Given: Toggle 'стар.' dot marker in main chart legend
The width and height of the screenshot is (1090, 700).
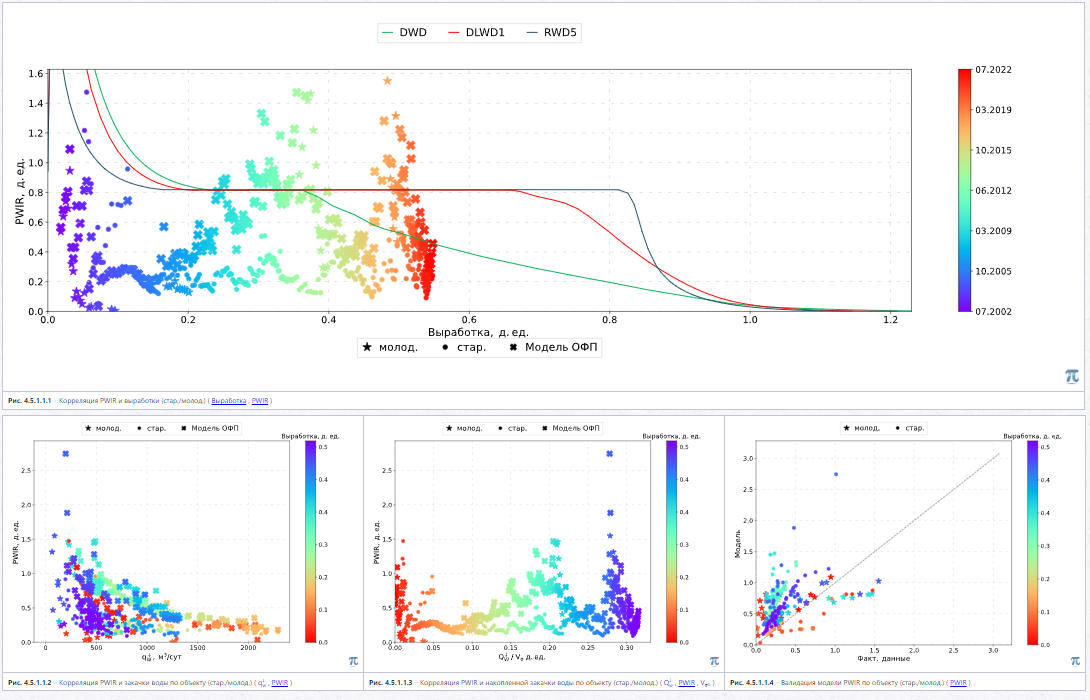Looking at the screenshot, I should (x=464, y=347).
